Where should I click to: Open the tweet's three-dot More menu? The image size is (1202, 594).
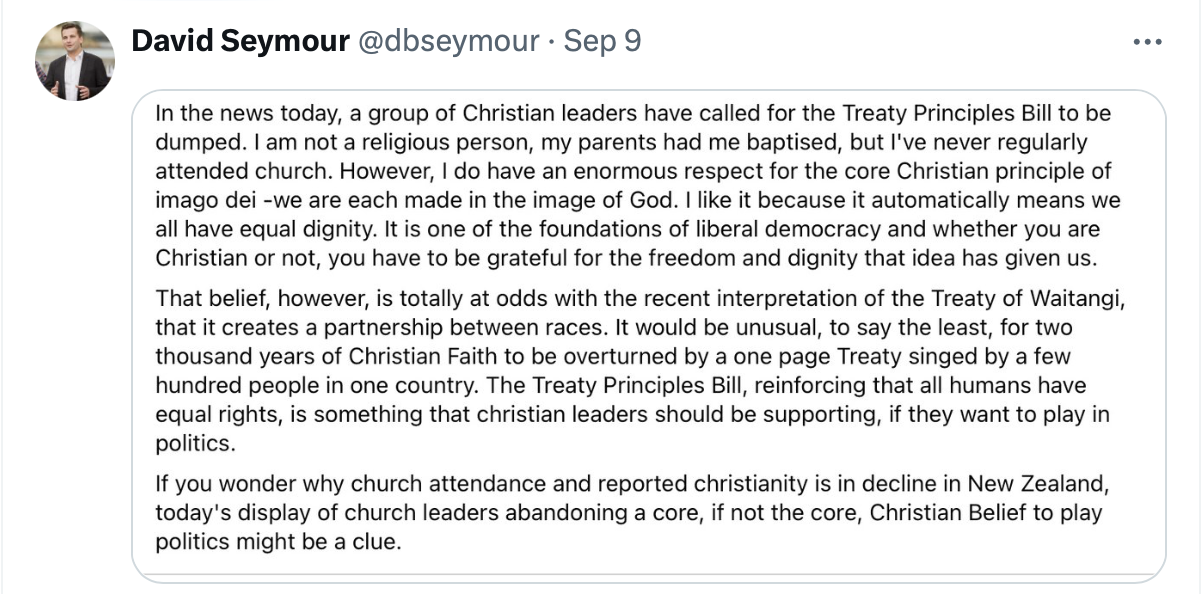pos(1146,43)
